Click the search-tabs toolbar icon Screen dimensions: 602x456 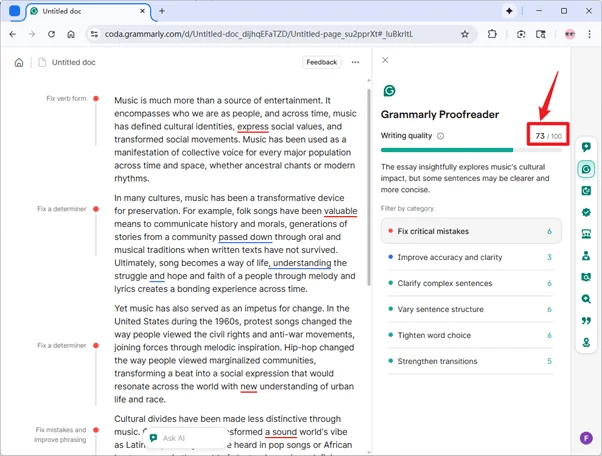541,34
